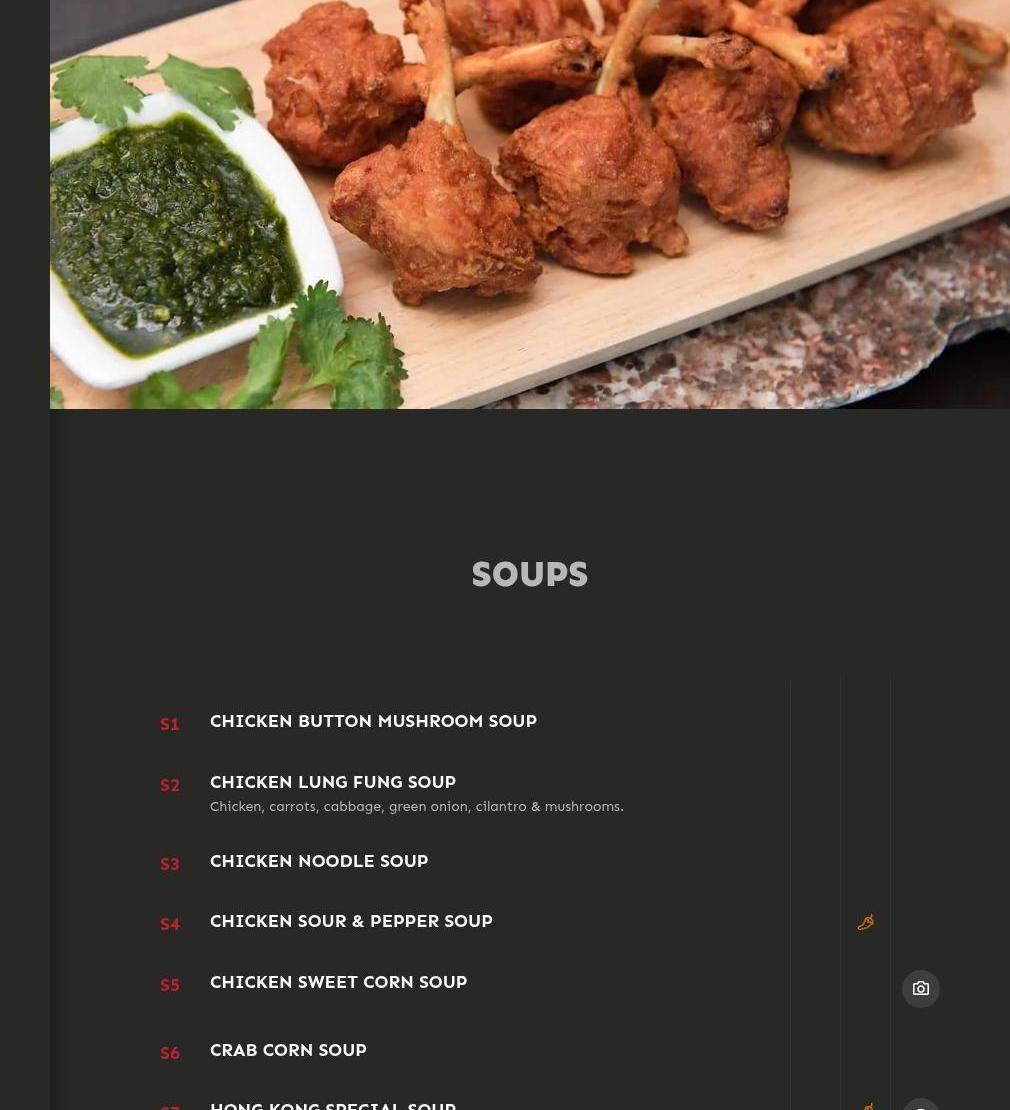Image resolution: width=1010 pixels, height=1110 pixels.
Task: Click the Chicken Lung Fung Soup ingredients description
Action: 416,806
